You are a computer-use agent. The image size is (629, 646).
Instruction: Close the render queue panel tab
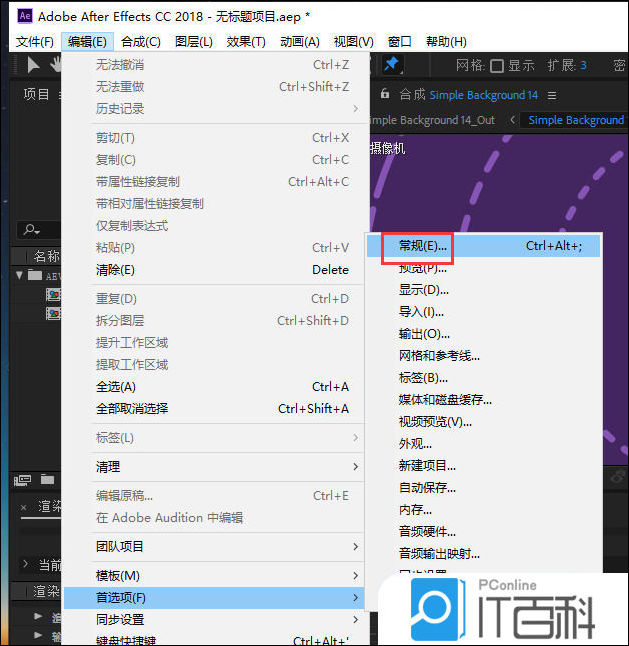coord(24,507)
